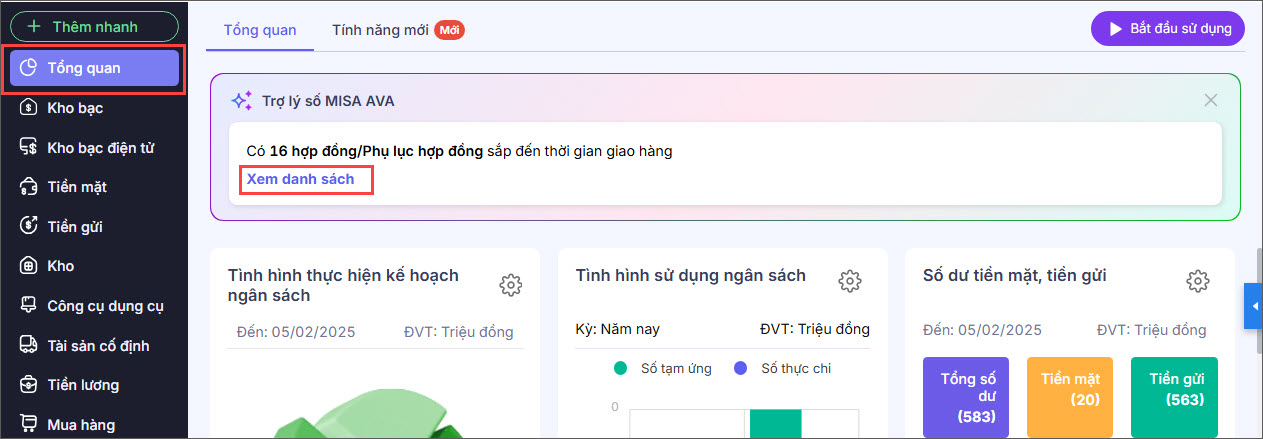The height and width of the screenshot is (439, 1263).
Task: Close the MISA AVA assistant banner
Action: point(1211,100)
